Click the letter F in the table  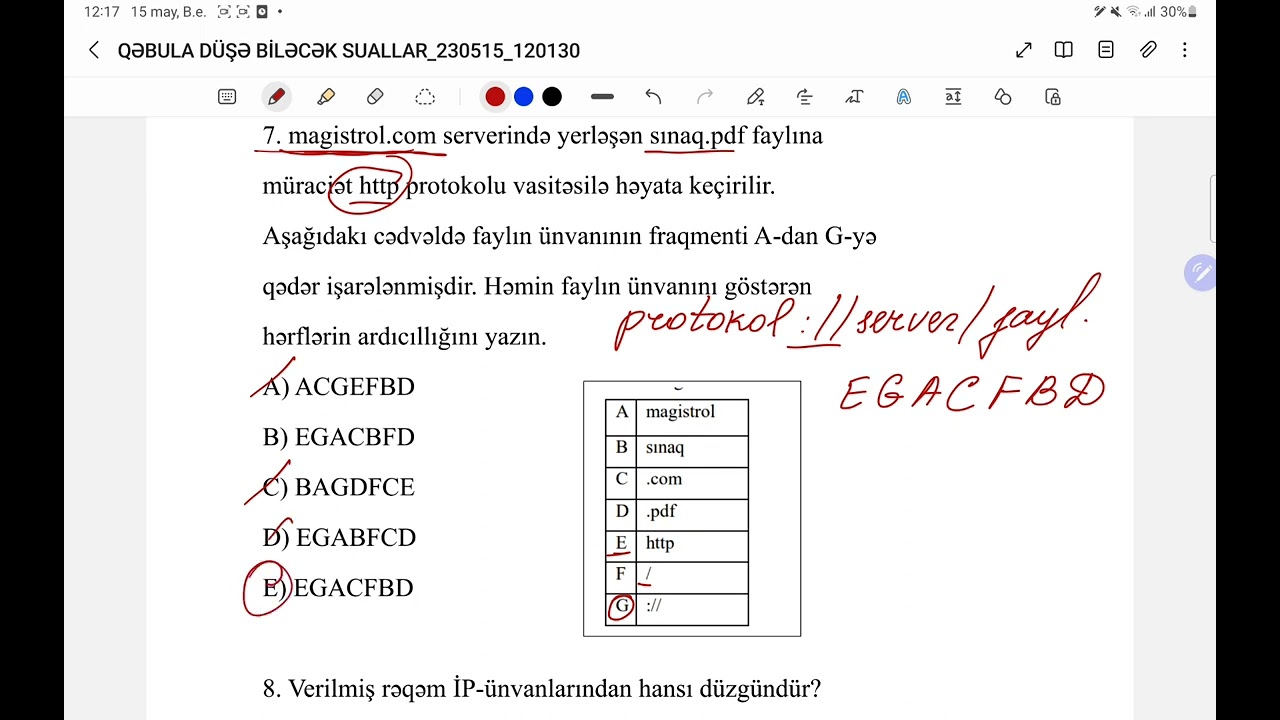coord(621,574)
